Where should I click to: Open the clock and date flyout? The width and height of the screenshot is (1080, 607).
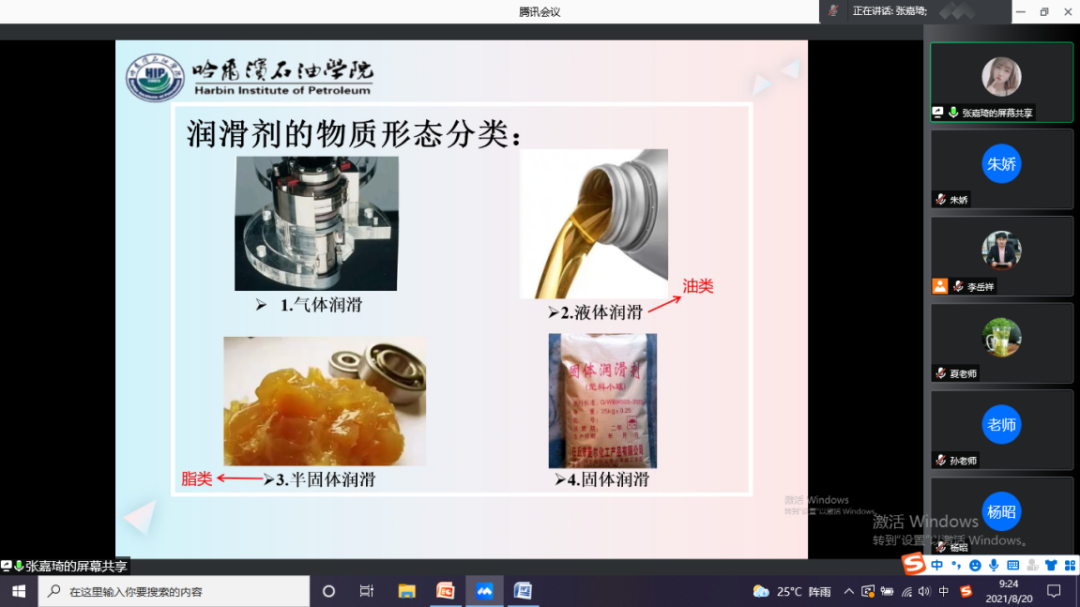(1009, 590)
